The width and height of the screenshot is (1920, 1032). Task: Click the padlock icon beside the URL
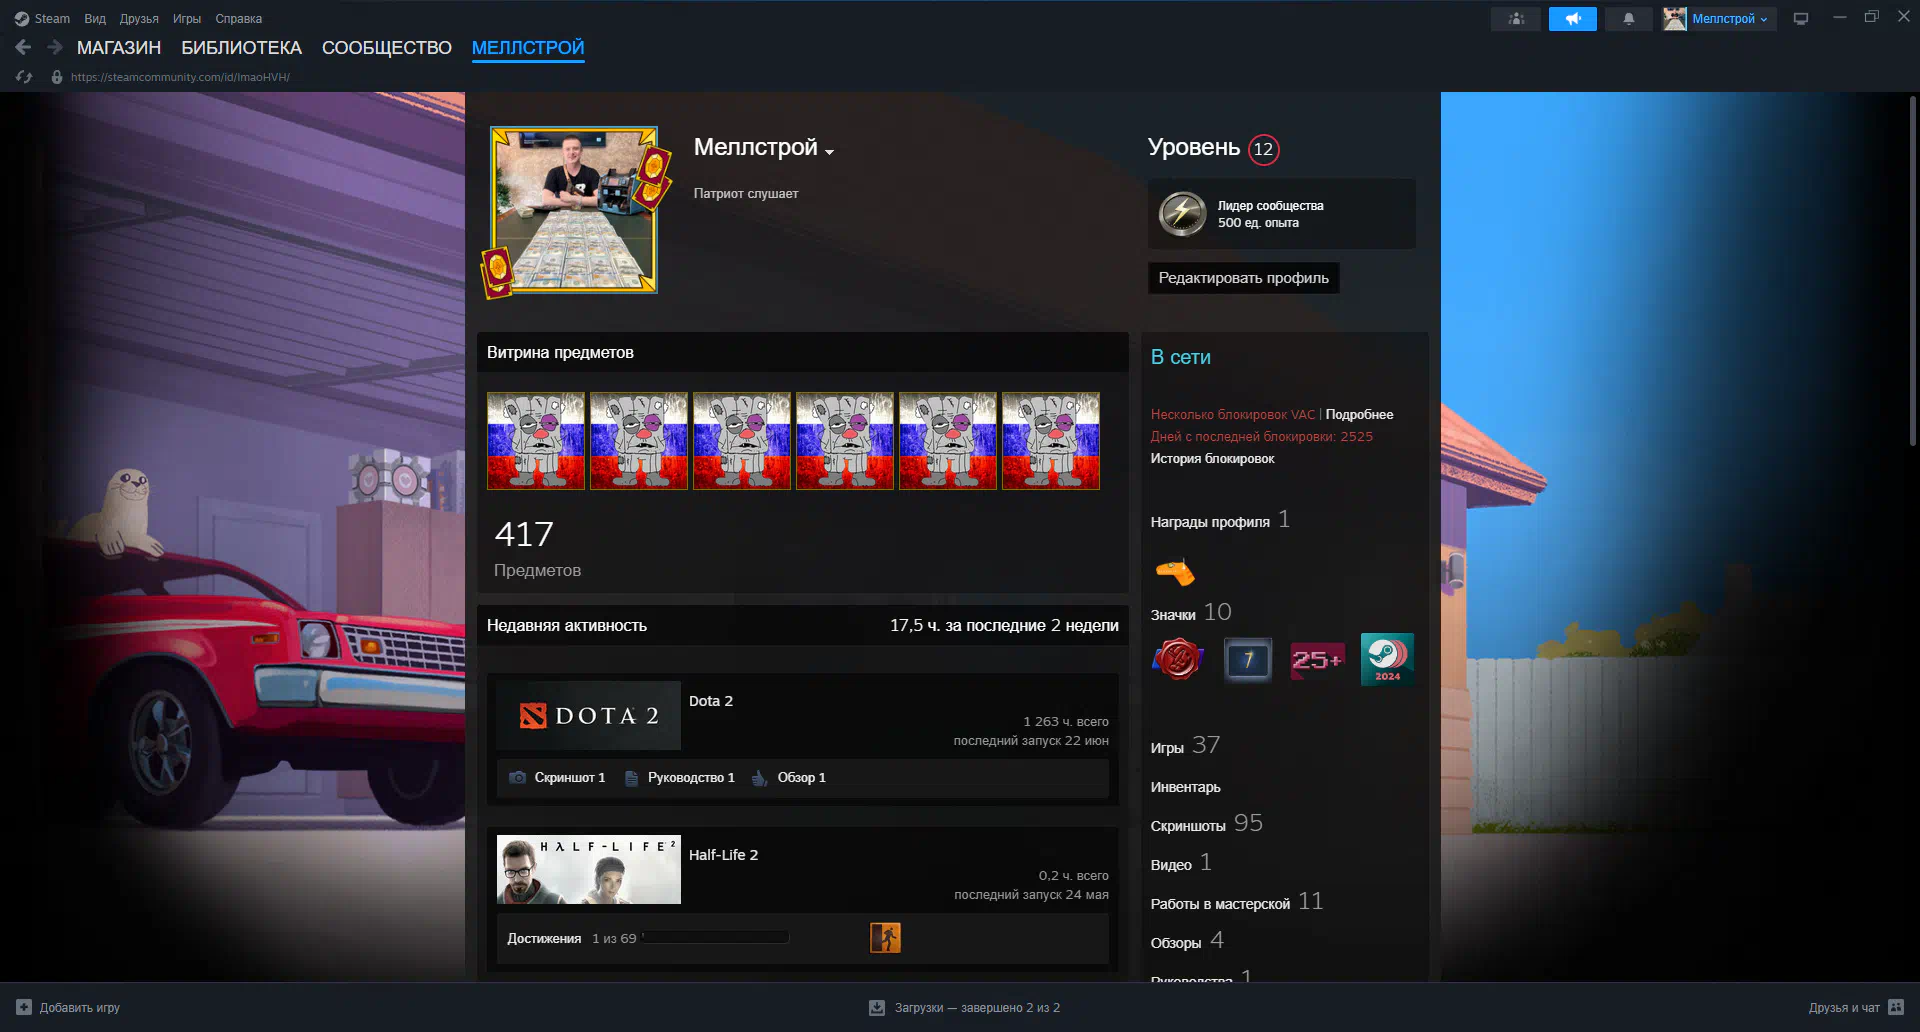click(x=57, y=77)
